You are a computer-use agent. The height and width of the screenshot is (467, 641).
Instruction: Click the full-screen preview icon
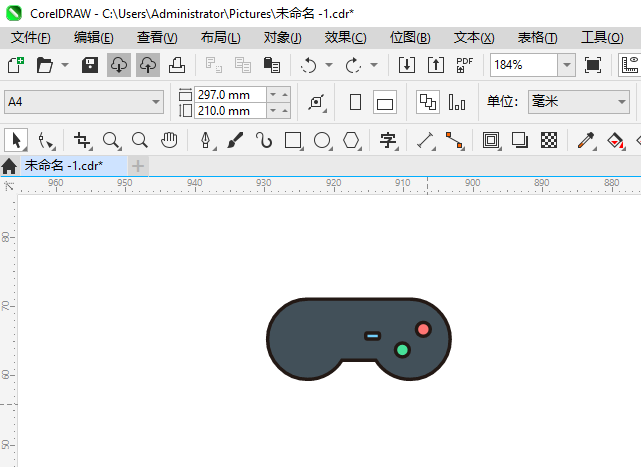pos(593,65)
